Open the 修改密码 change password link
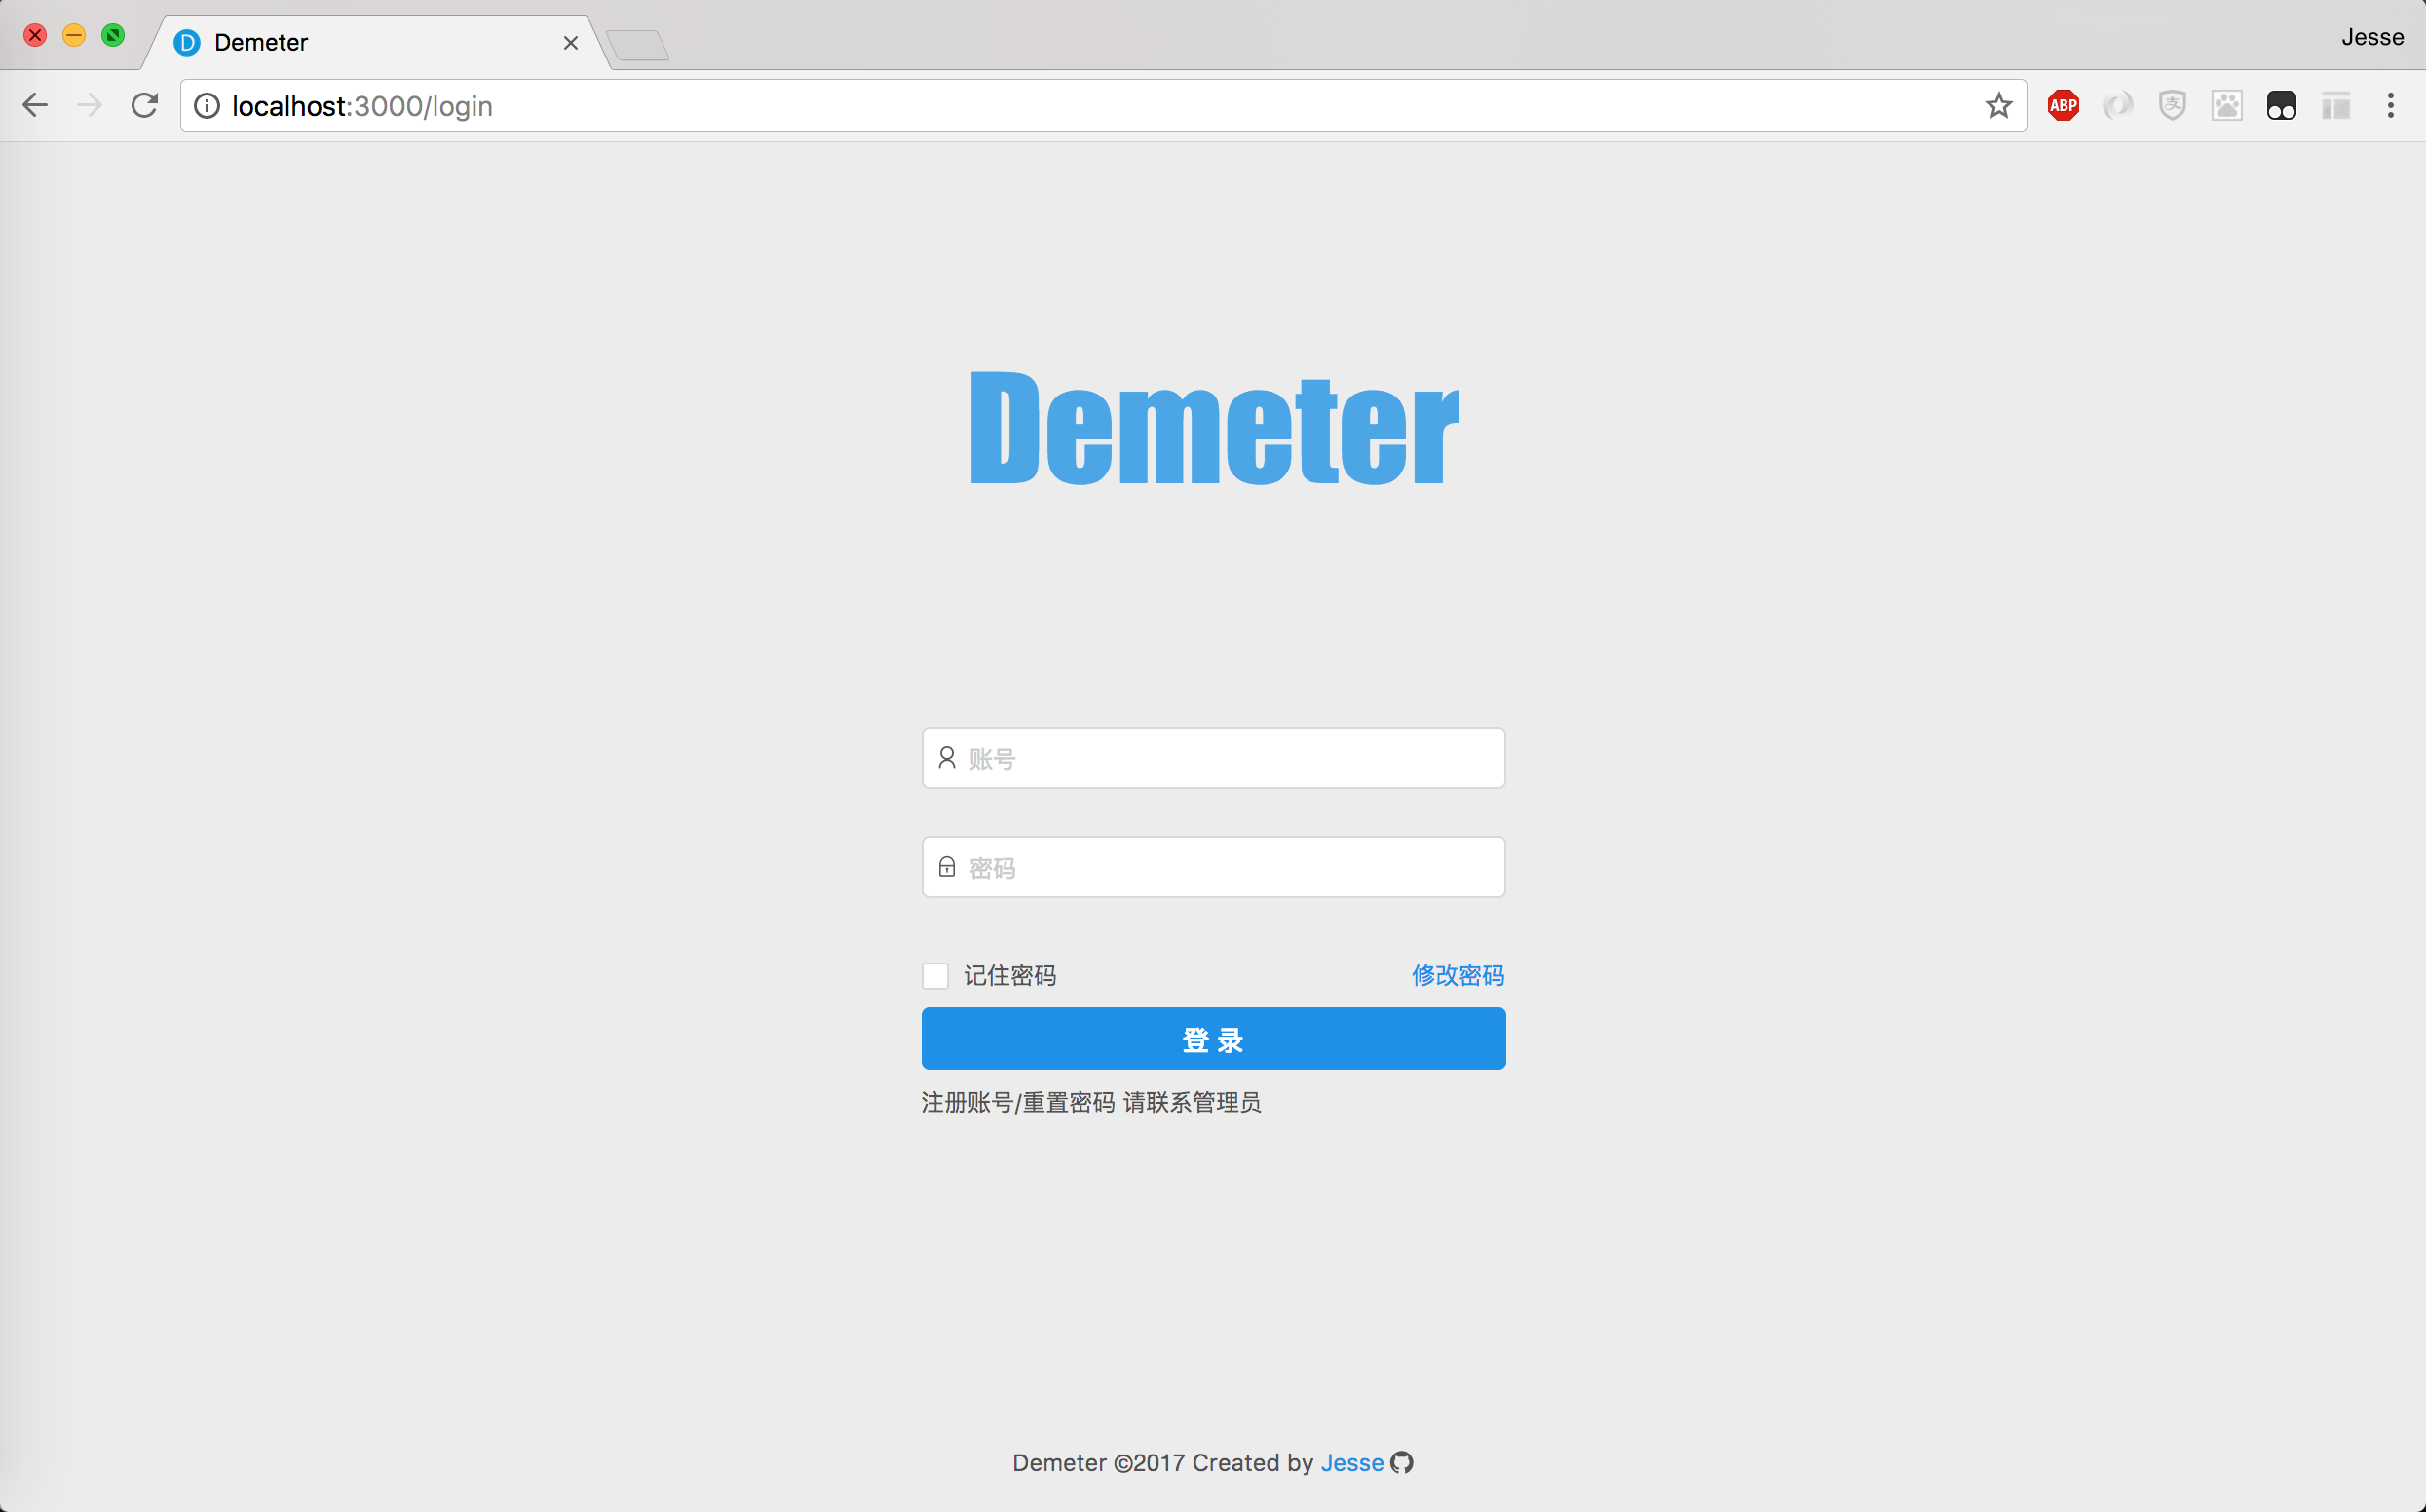This screenshot has width=2426, height=1512. coord(1458,976)
